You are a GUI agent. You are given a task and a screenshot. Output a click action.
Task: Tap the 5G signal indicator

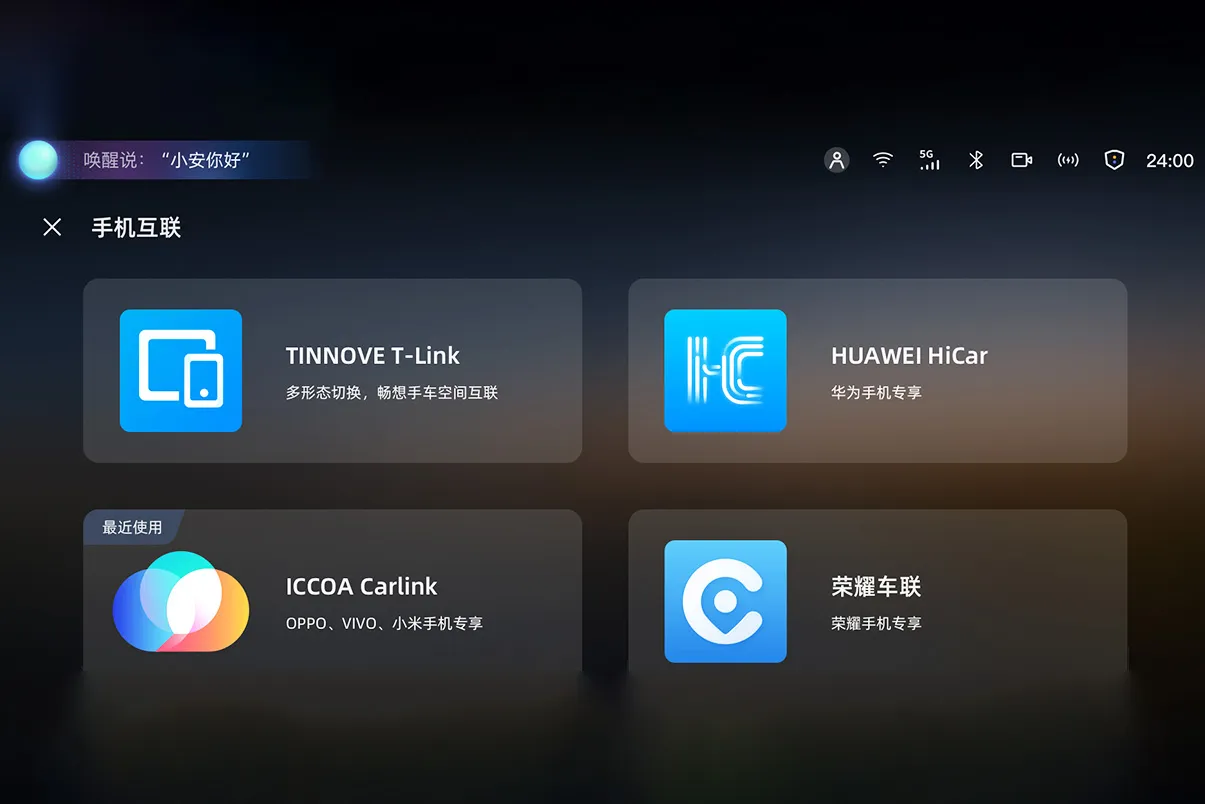click(929, 160)
